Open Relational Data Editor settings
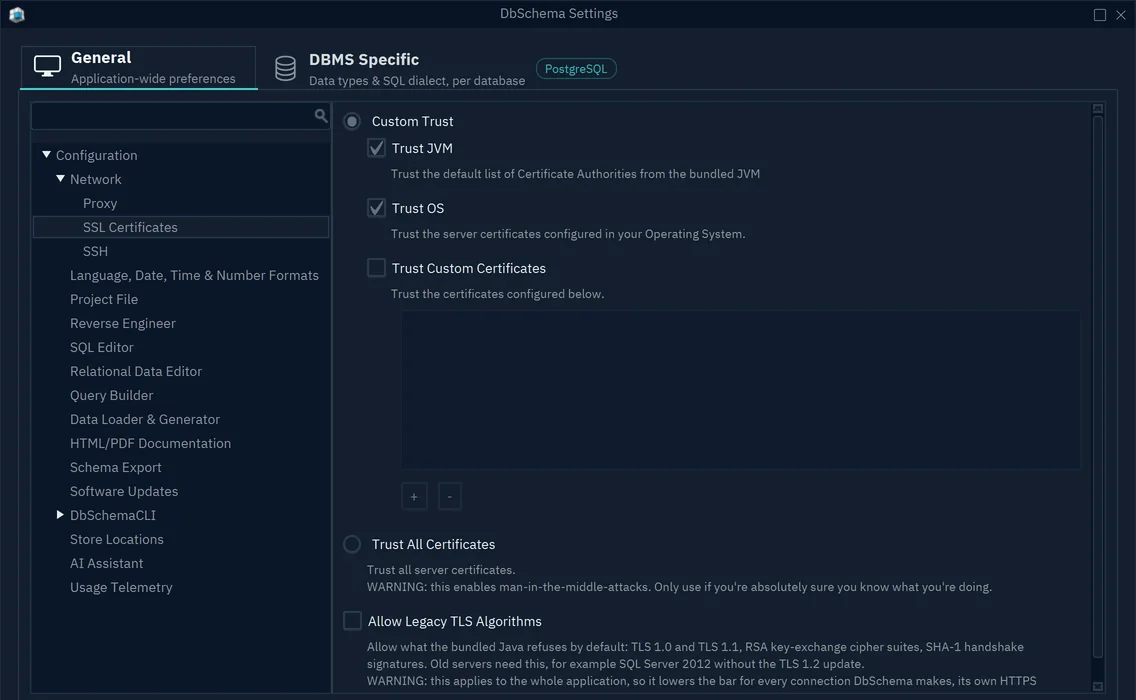1136x700 pixels. [135, 371]
